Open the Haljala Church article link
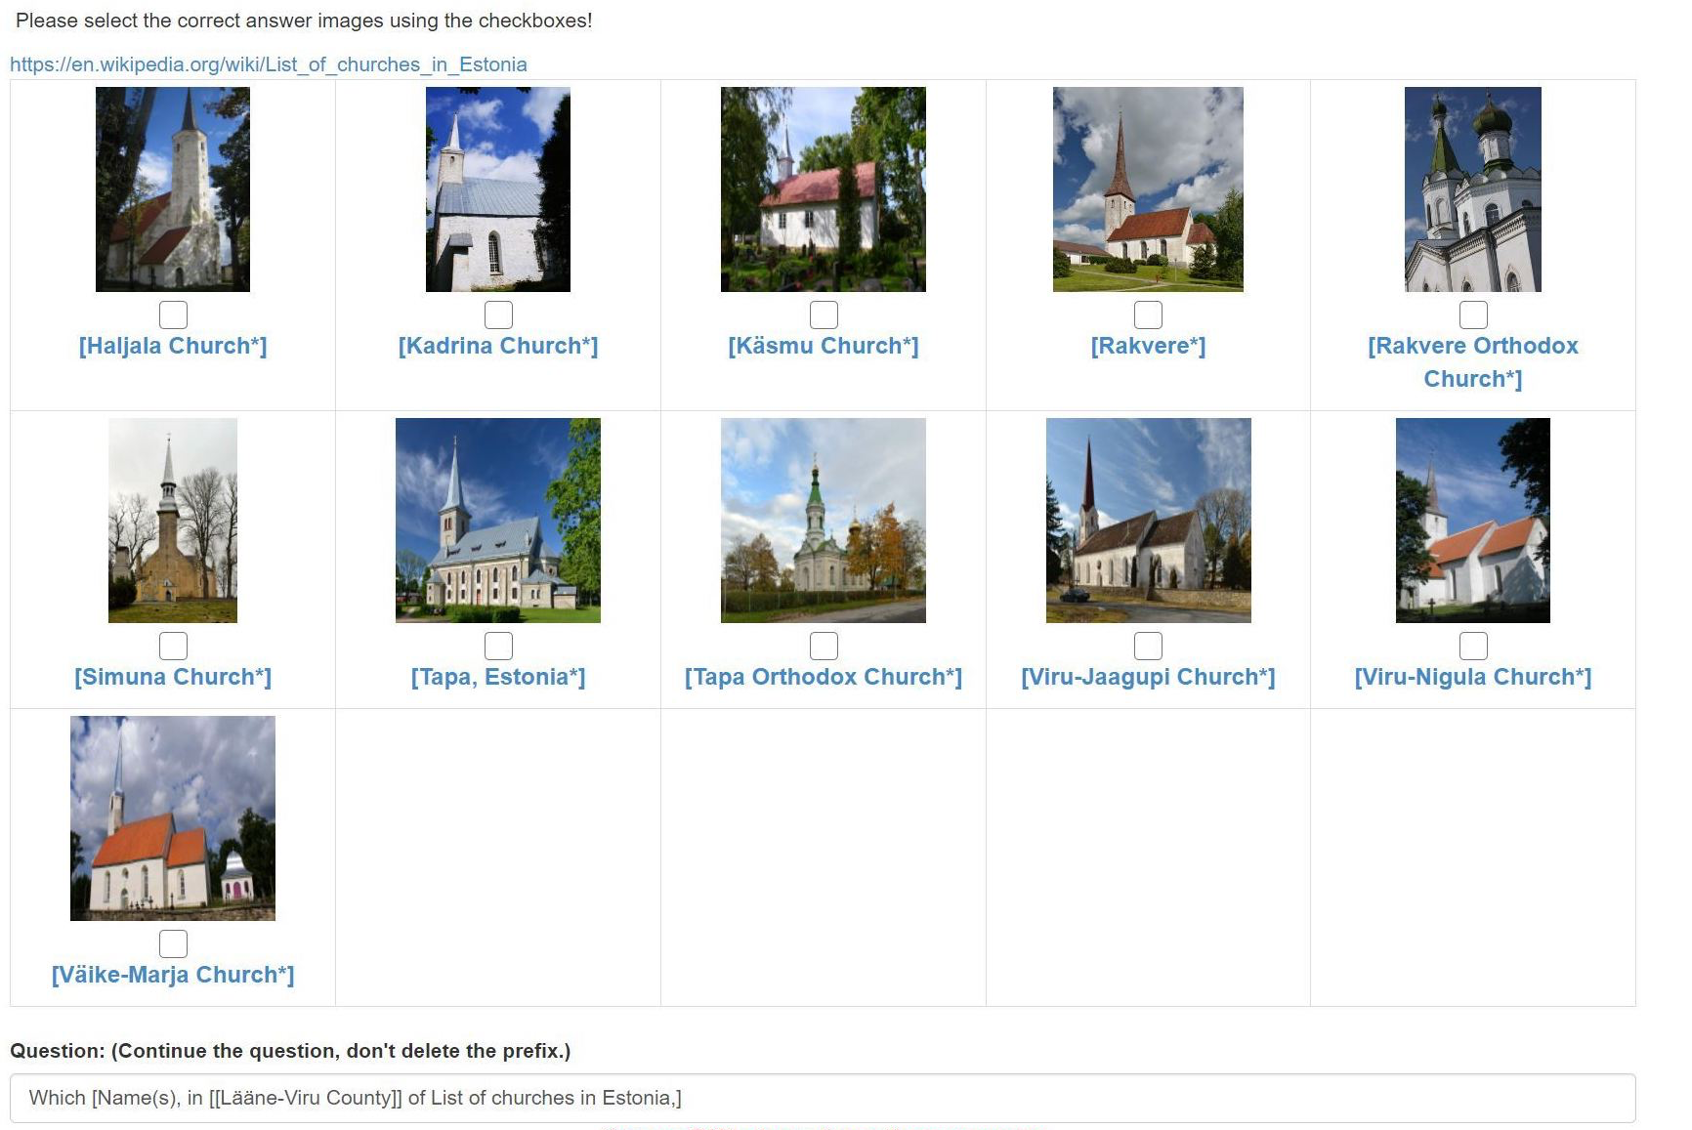1692x1130 pixels. pyautogui.click(x=172, y=346)
